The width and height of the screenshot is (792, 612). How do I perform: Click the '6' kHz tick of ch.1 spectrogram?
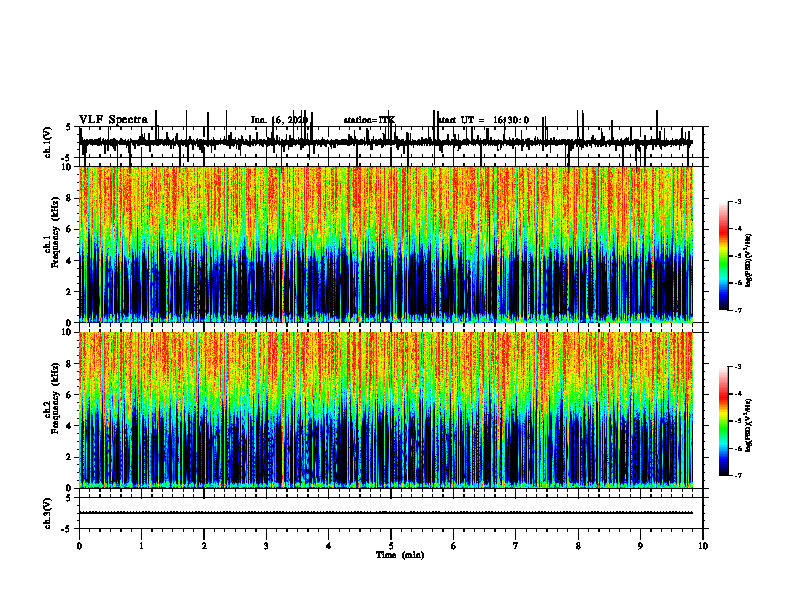[70, 229]
